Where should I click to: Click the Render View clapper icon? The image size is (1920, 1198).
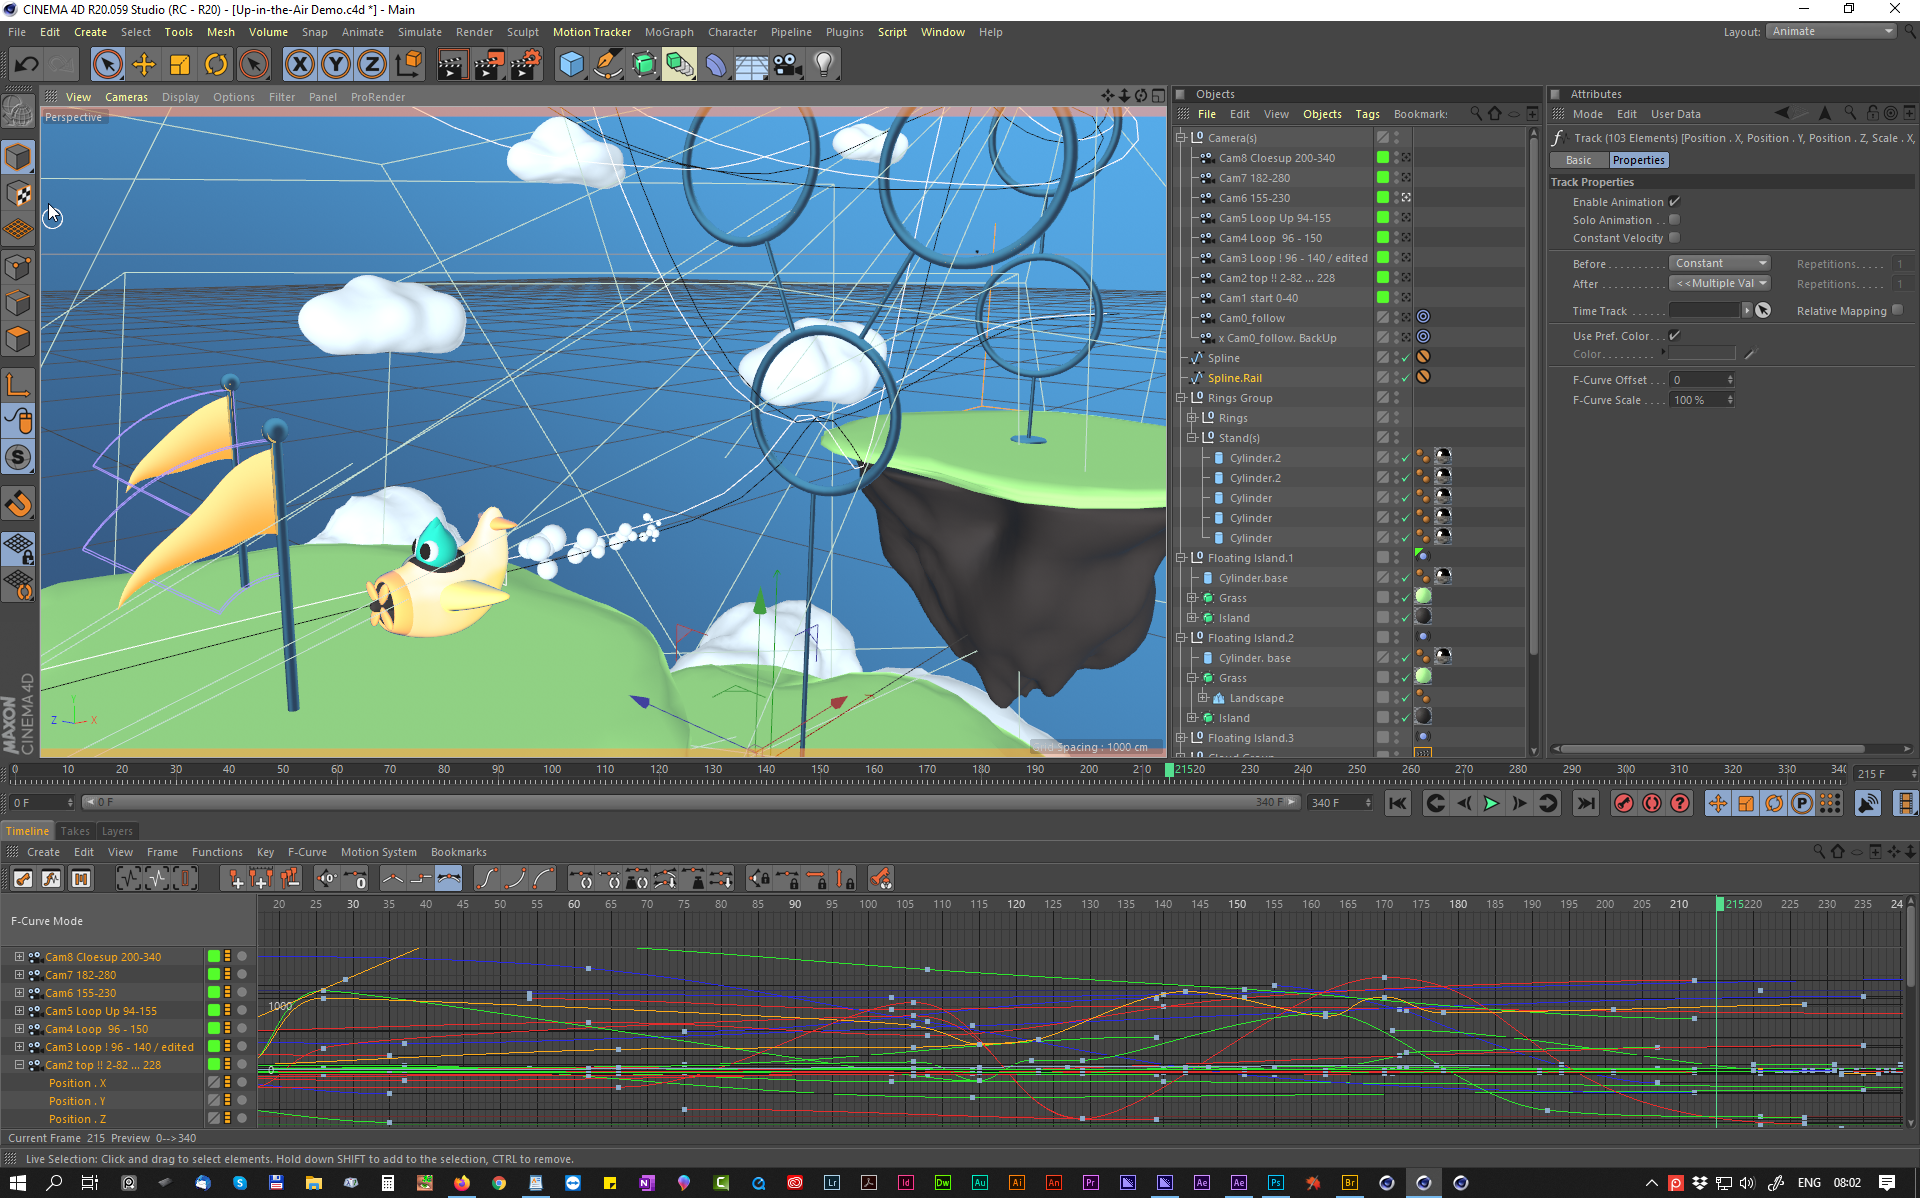click(x=452, y=65)
